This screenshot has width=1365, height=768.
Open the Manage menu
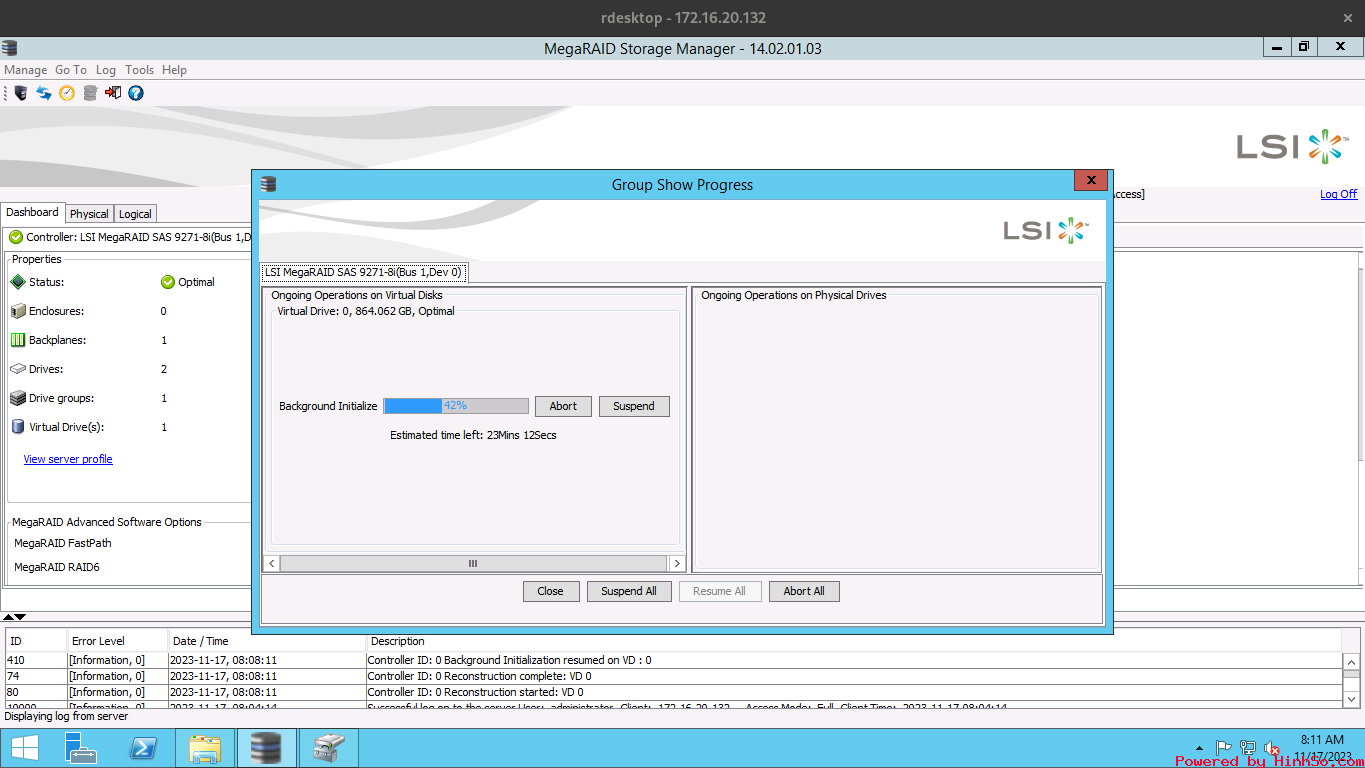point(25,70)
